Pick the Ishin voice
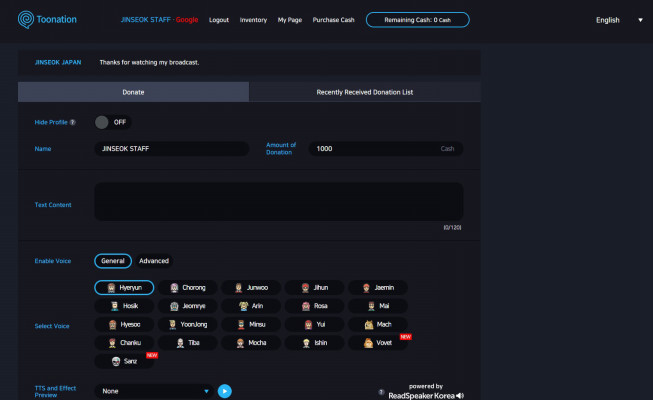This screenshot has width=653, height=400. 314,342
